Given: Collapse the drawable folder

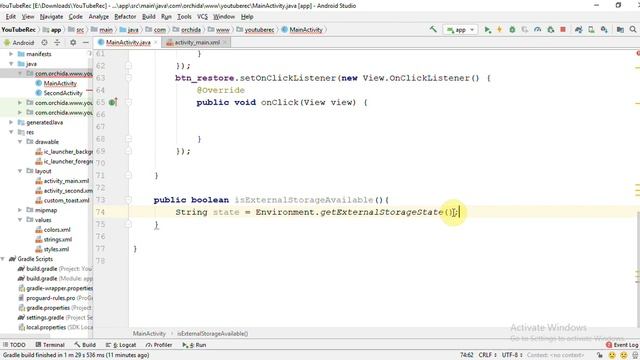Looking at the screenshot, I should [x=20, y=142].
